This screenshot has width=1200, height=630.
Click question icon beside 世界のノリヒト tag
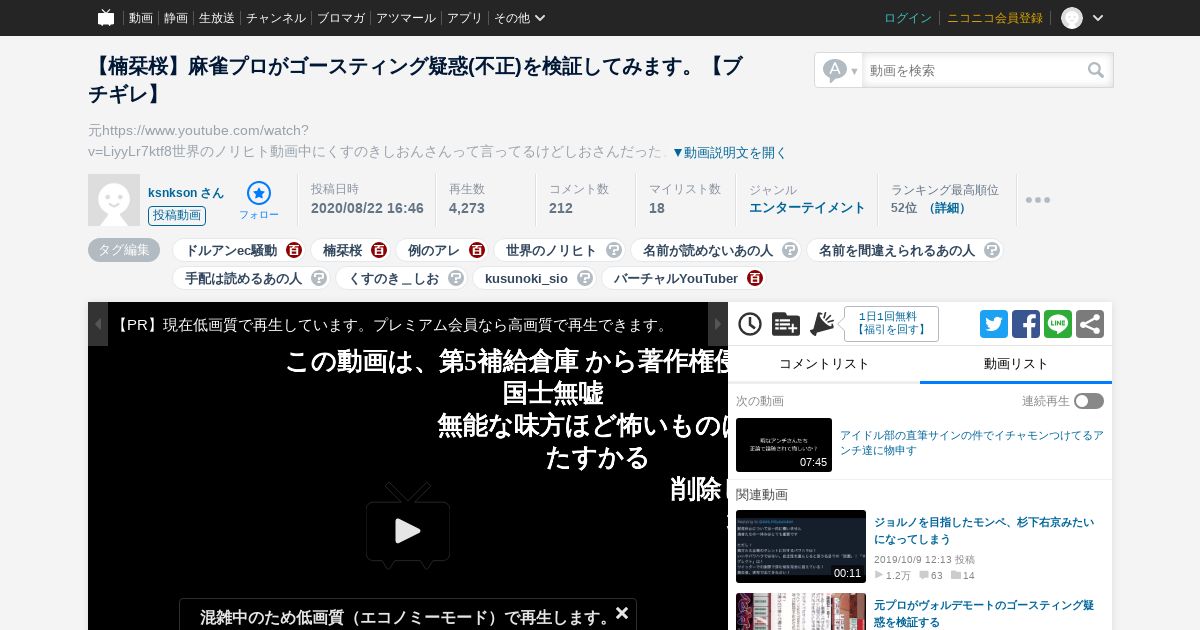tap(614, 250)
